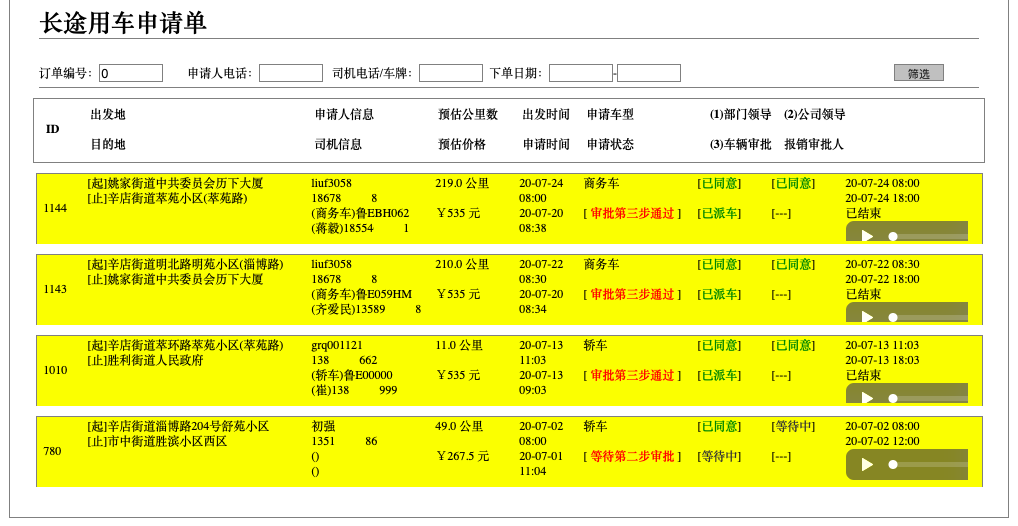Click 49.0 公里 distance value
Screen dimensions: 1018x526
459,427
